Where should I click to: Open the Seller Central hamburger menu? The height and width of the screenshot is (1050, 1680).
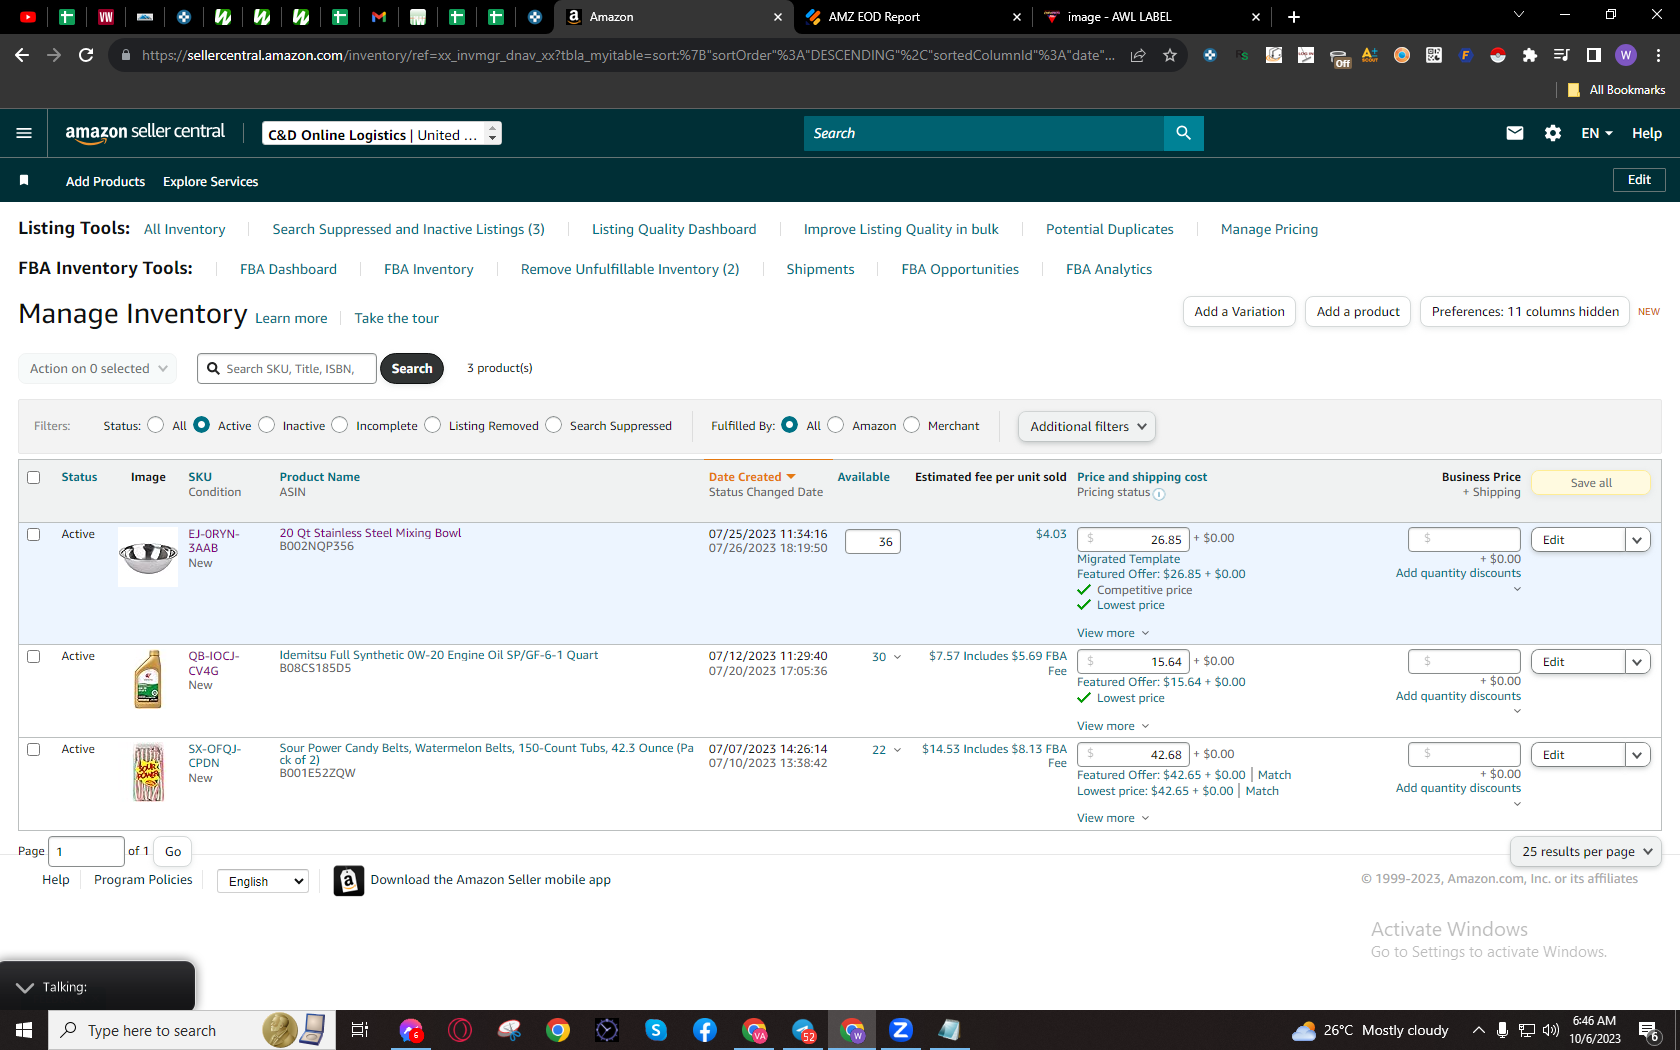(x=24, y=133)
